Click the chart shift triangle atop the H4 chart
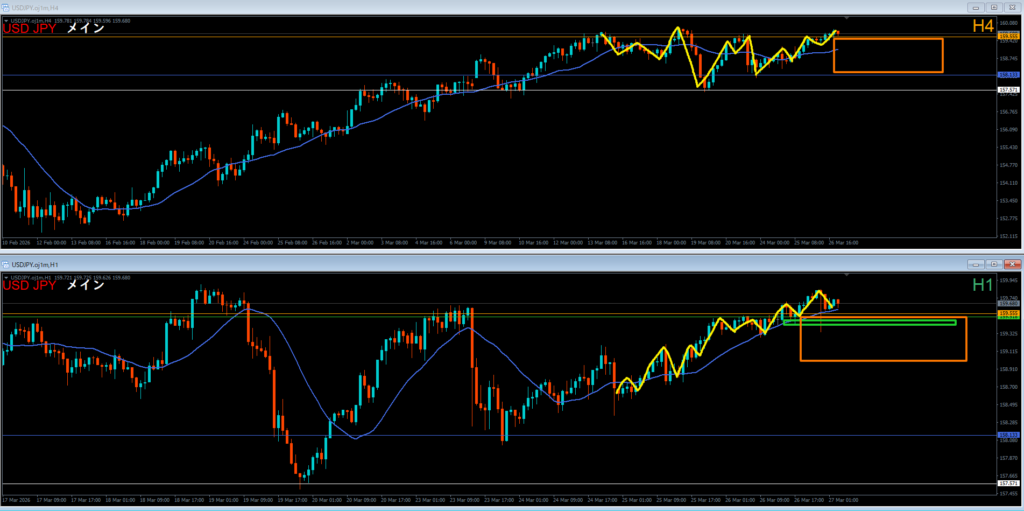1024x511 pixels. click(847, 18)
